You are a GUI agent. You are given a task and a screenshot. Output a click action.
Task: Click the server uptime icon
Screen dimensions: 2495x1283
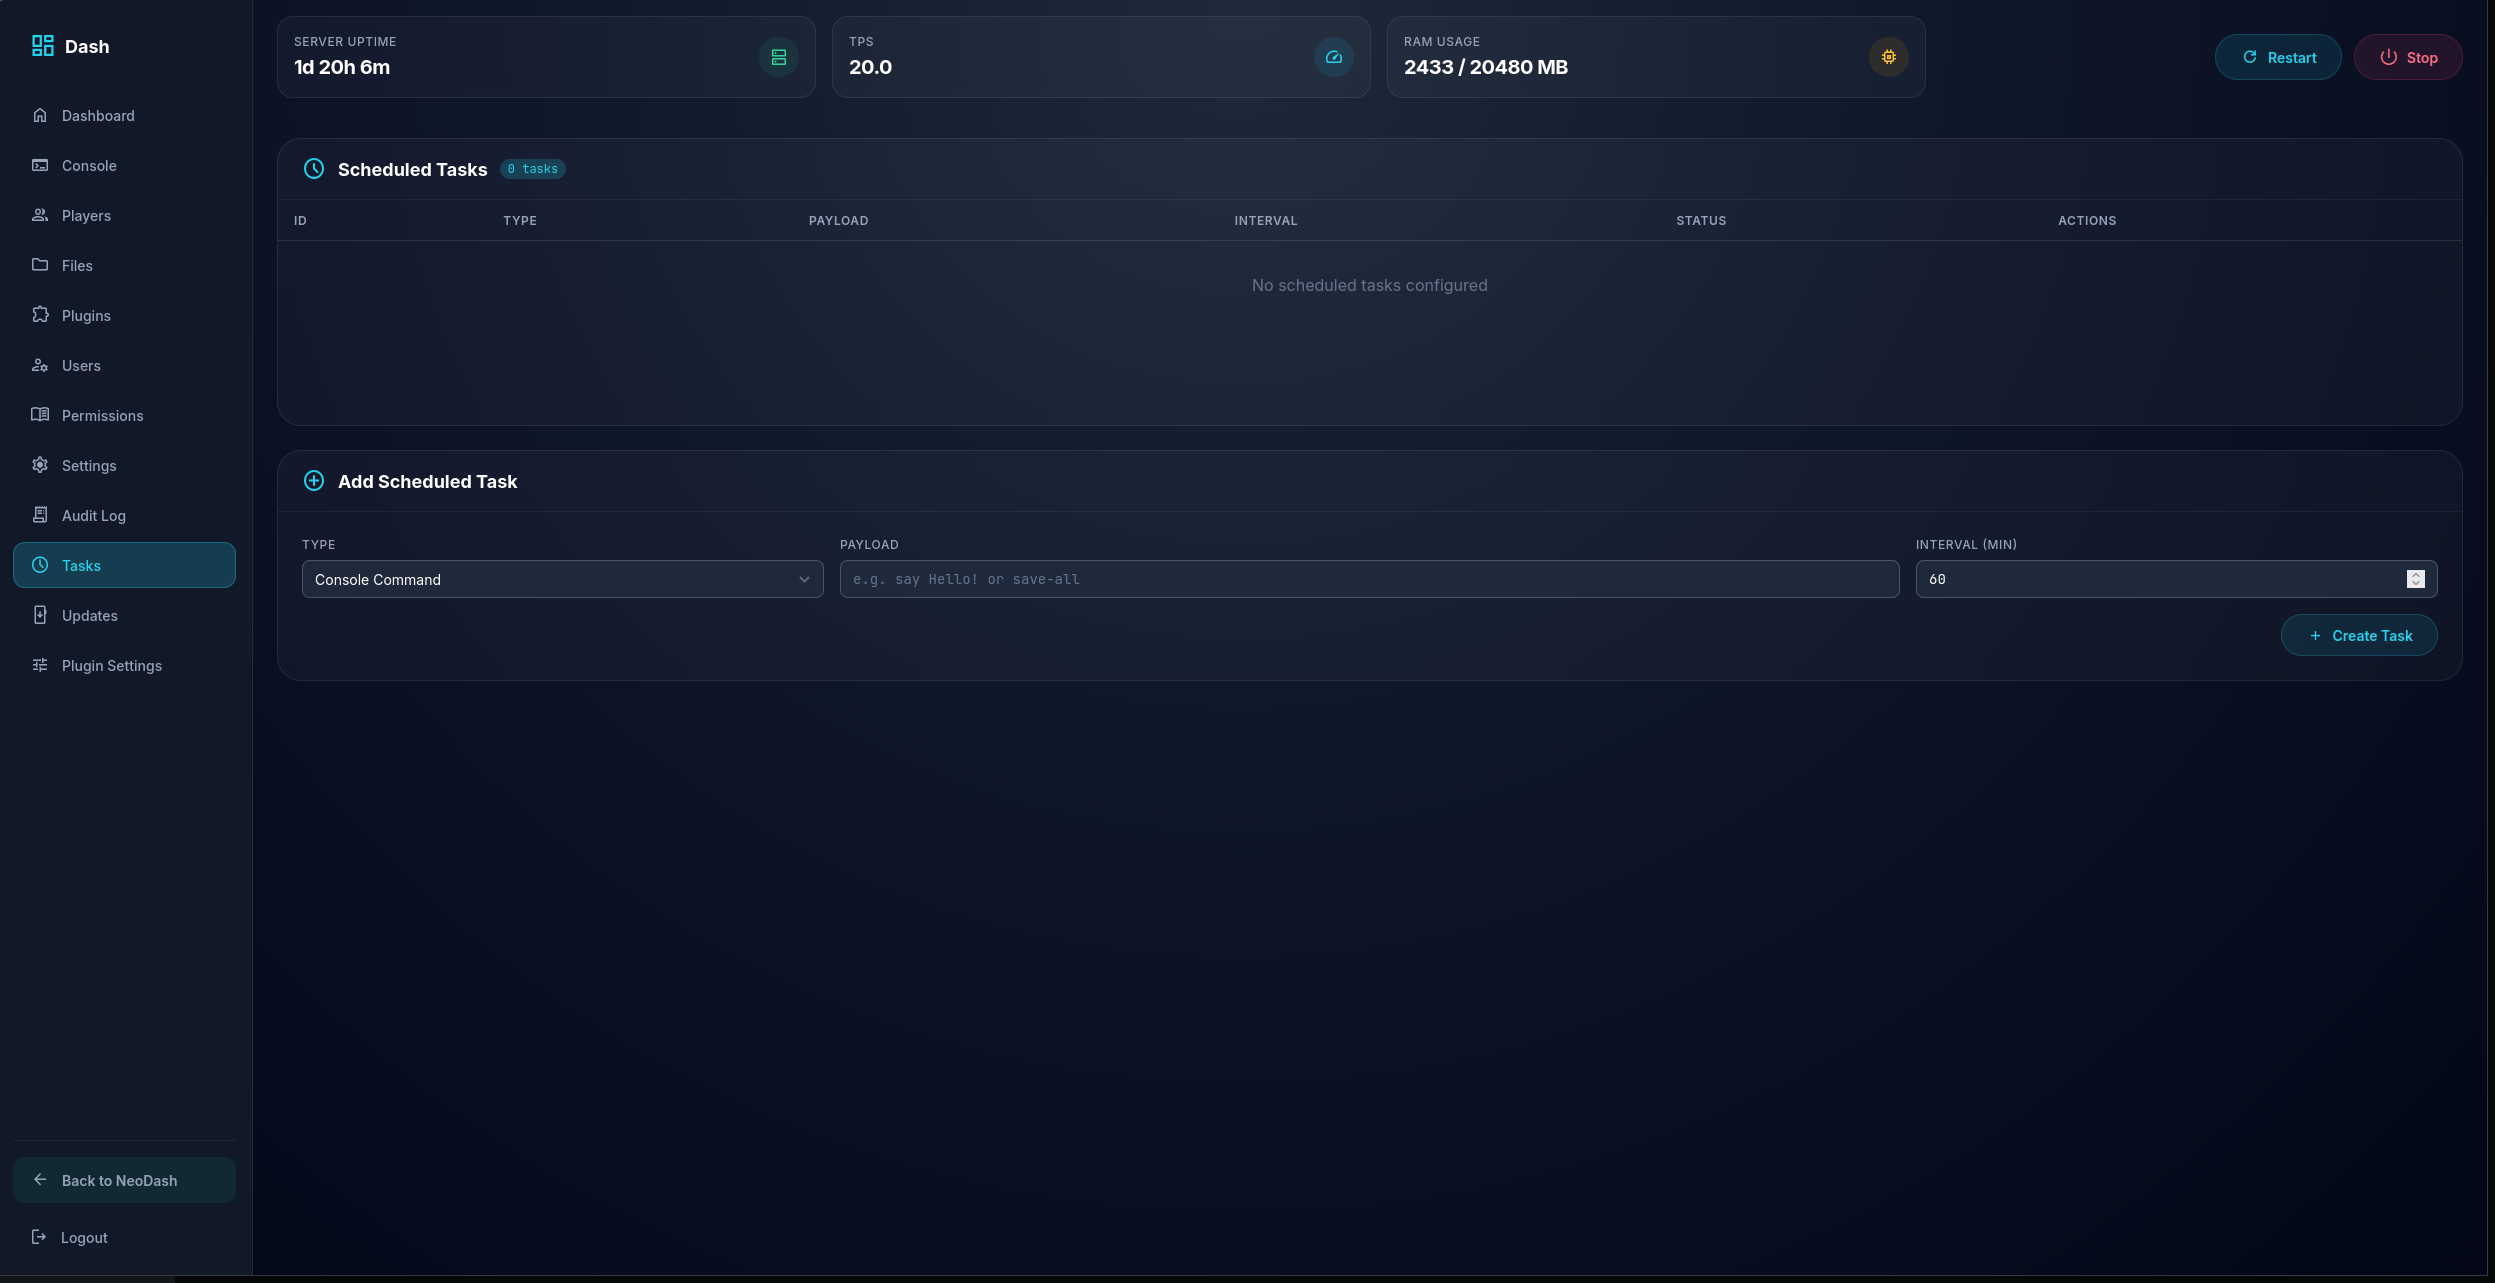coord(779,57)
